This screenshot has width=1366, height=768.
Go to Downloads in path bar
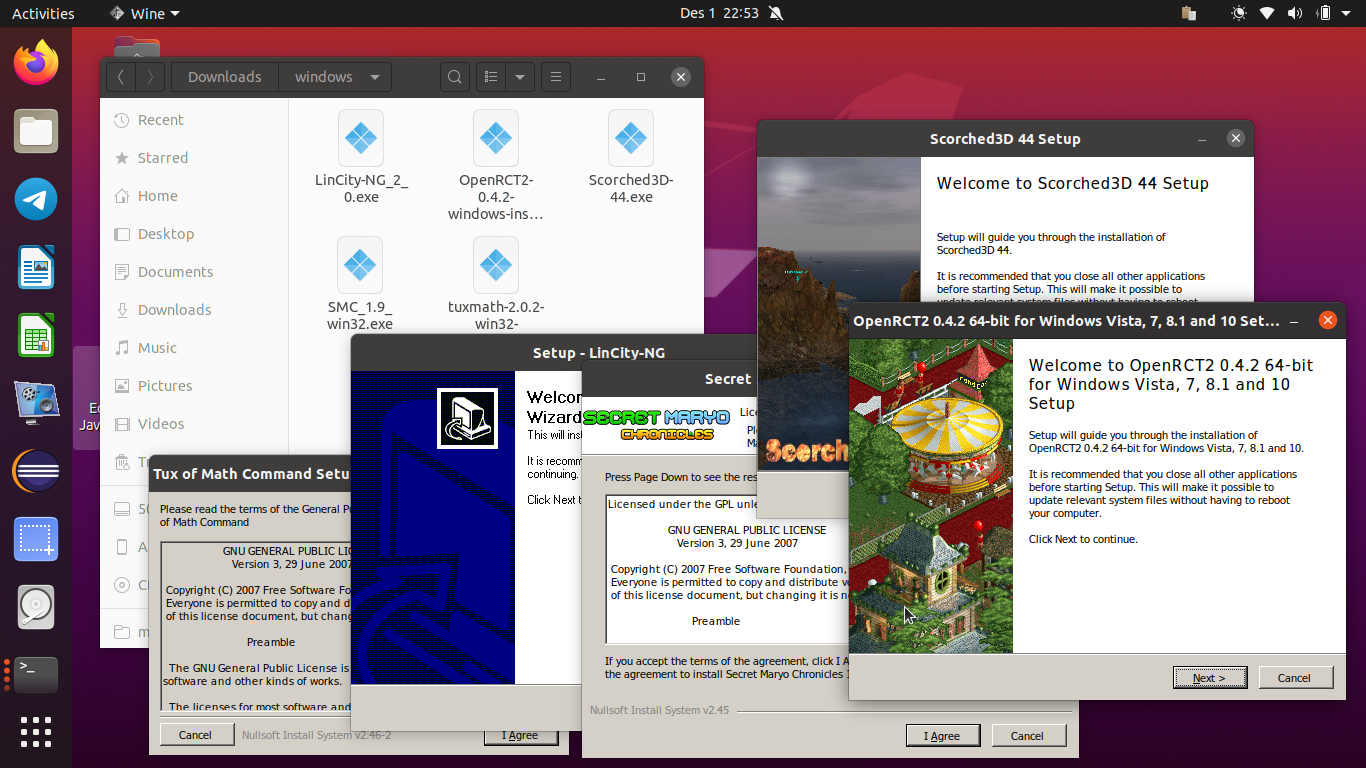coord(225,77)
